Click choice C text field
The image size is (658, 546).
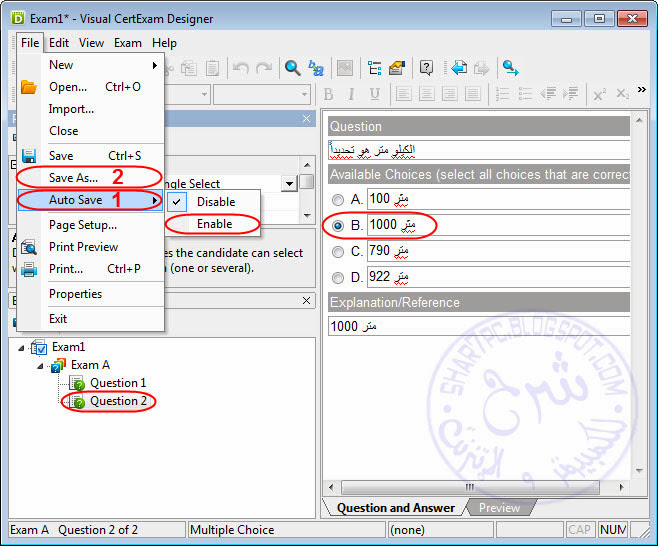click(x=499, y=251)
